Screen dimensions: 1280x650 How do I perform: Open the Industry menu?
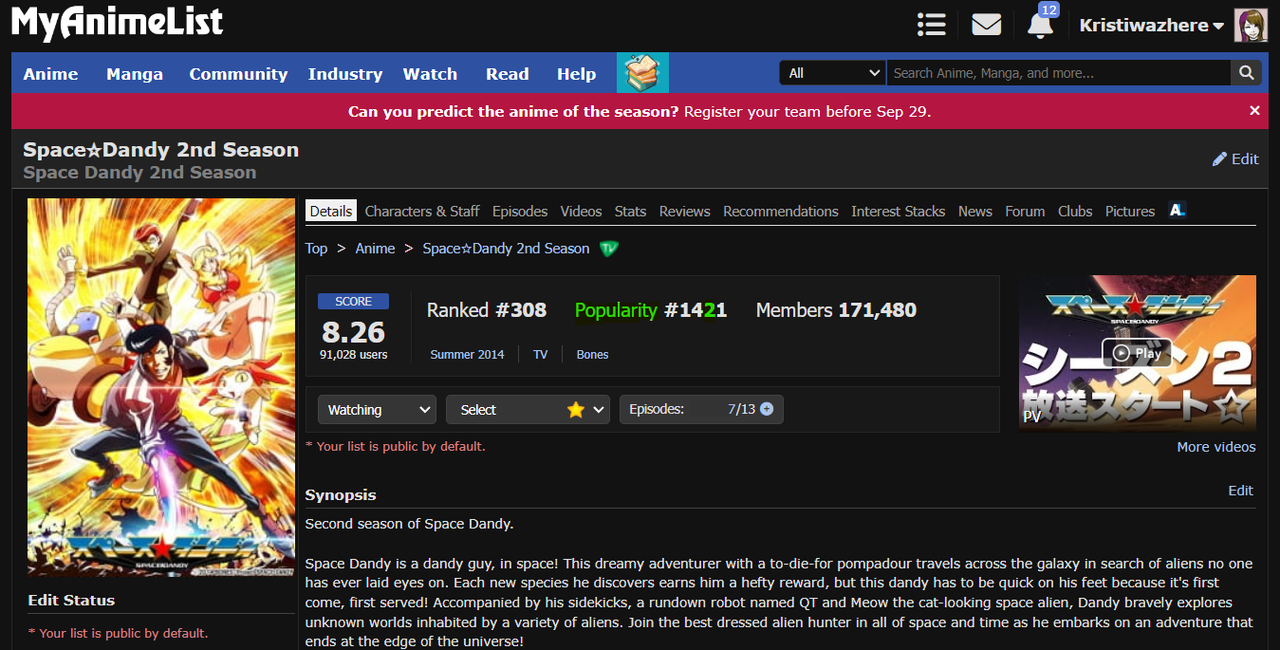[345, 74]
